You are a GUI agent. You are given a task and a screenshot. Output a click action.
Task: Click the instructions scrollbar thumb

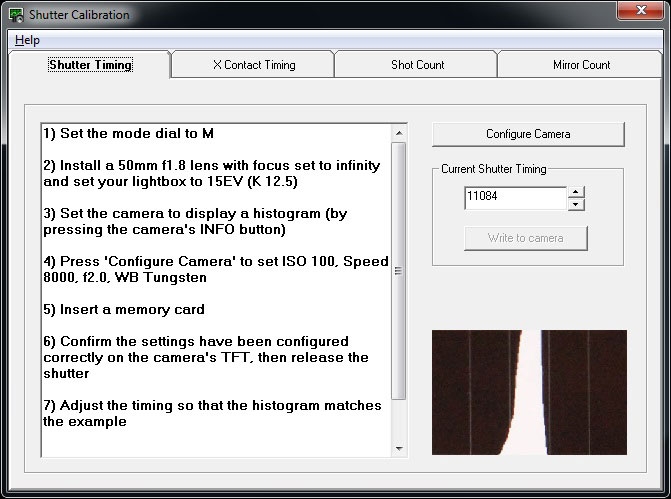(x=399, y=271)
